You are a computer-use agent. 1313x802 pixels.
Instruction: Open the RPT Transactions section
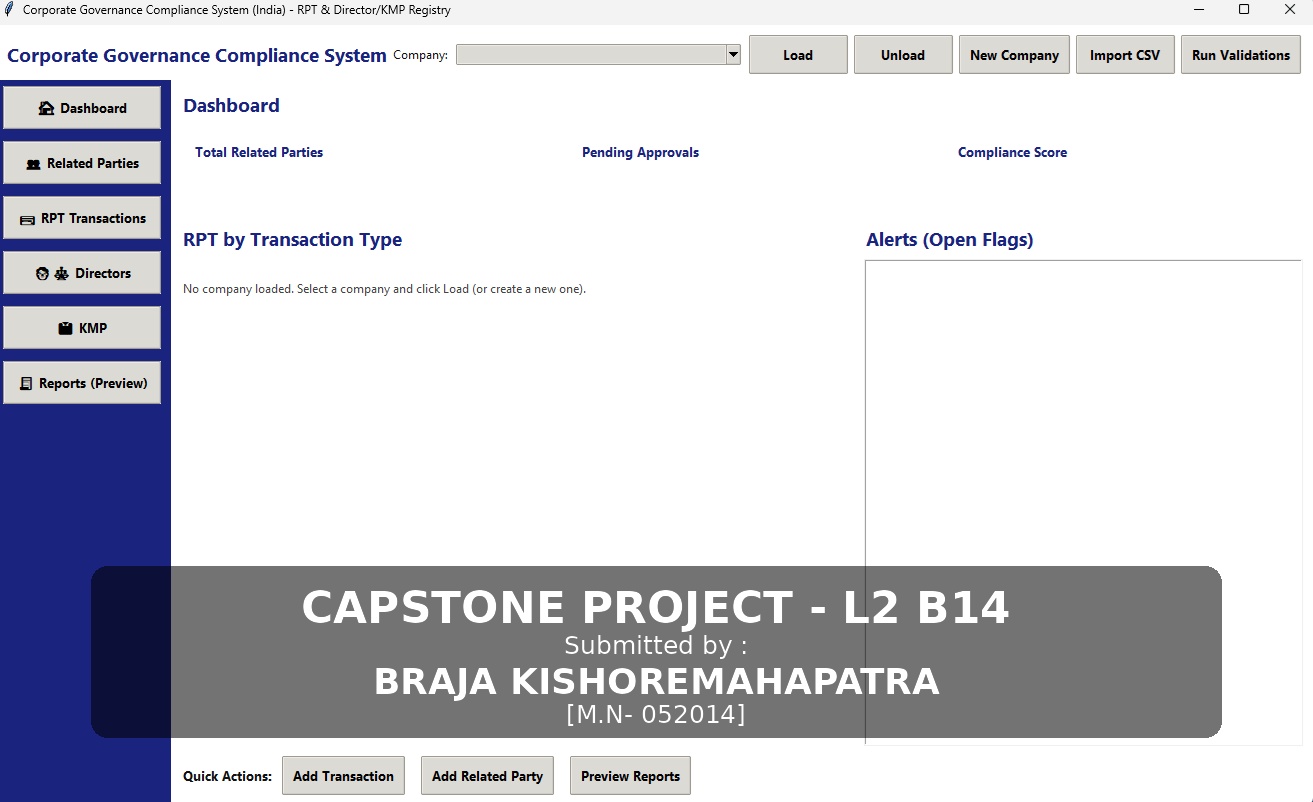82,218
